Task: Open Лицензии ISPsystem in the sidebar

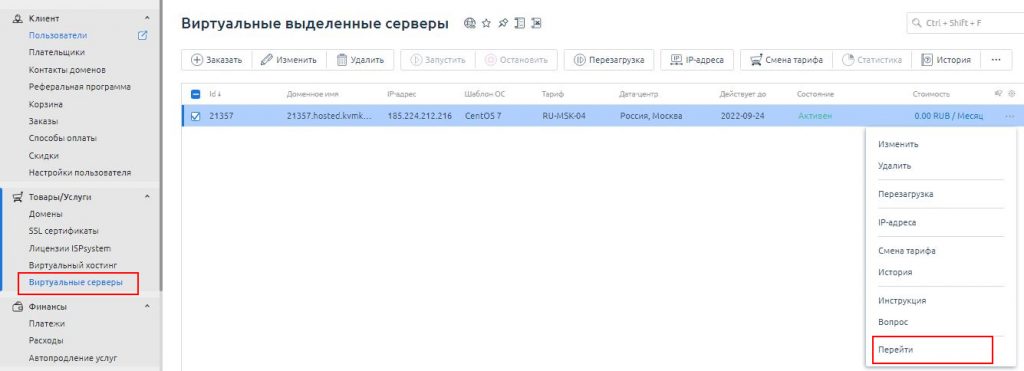Action: pos(69,248)
